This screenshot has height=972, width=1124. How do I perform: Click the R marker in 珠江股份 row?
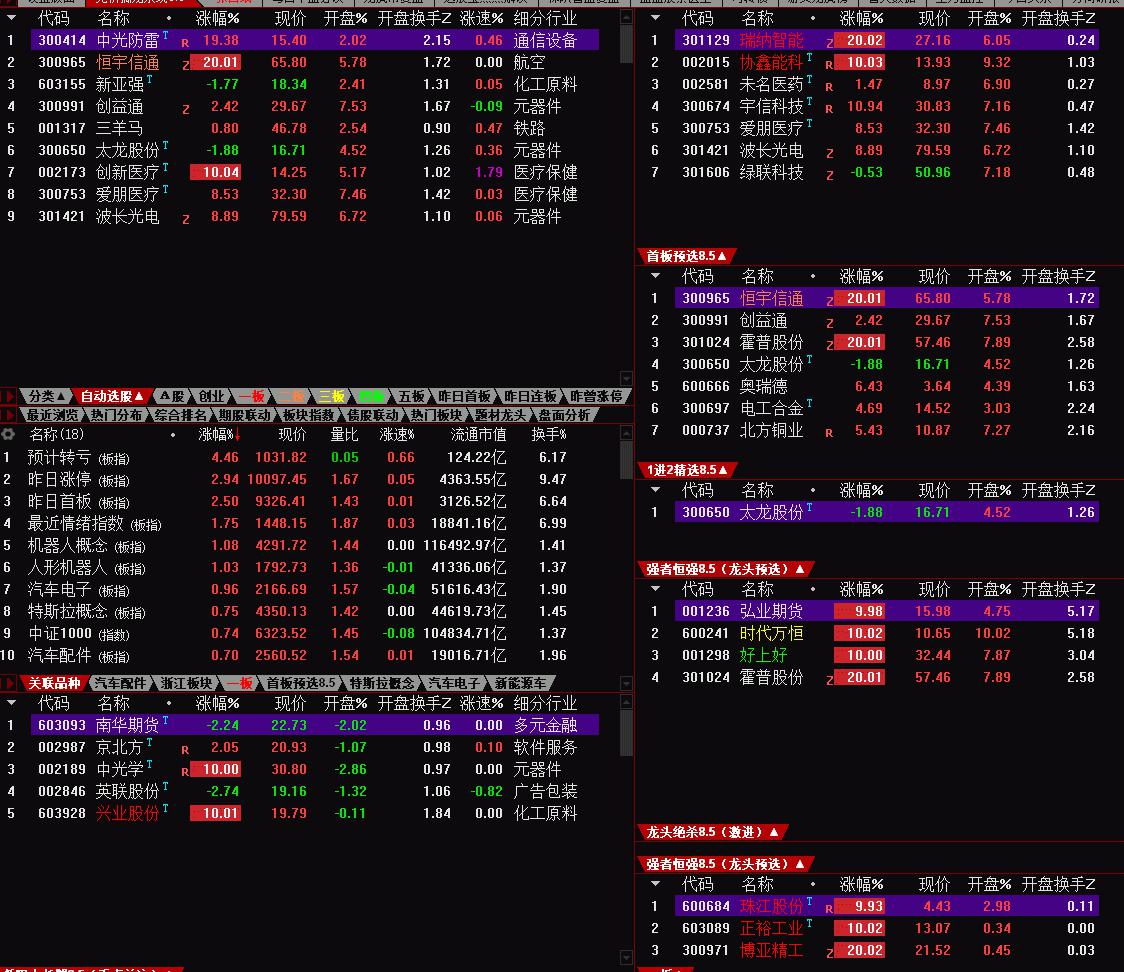(x=829, y=909)
